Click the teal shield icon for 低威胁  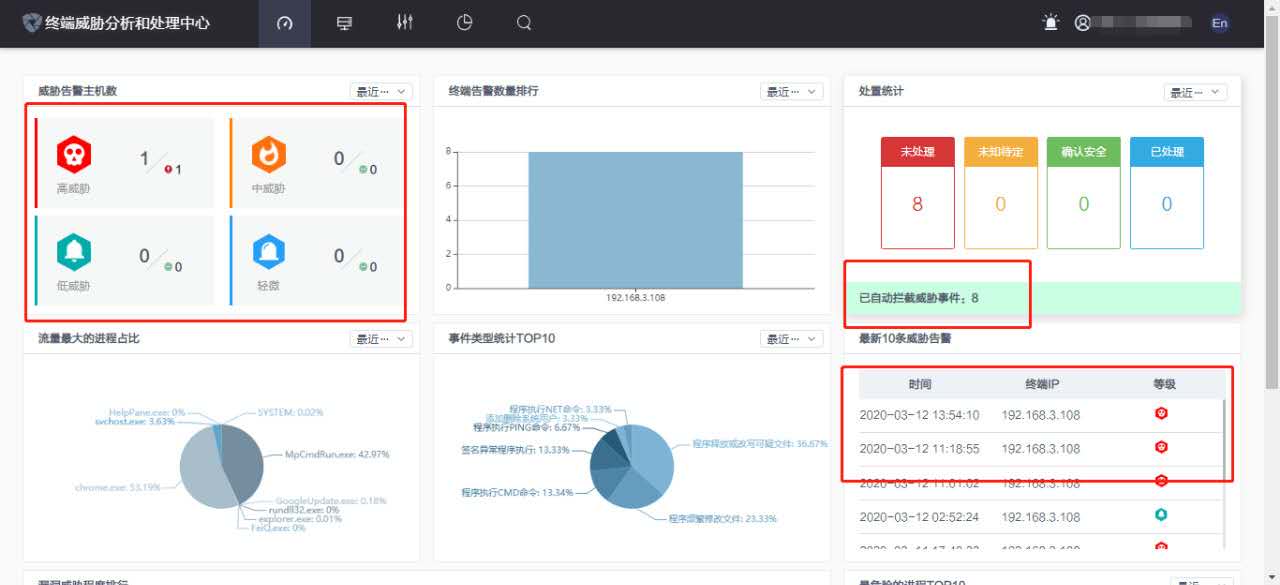click(x=72, y=253)
